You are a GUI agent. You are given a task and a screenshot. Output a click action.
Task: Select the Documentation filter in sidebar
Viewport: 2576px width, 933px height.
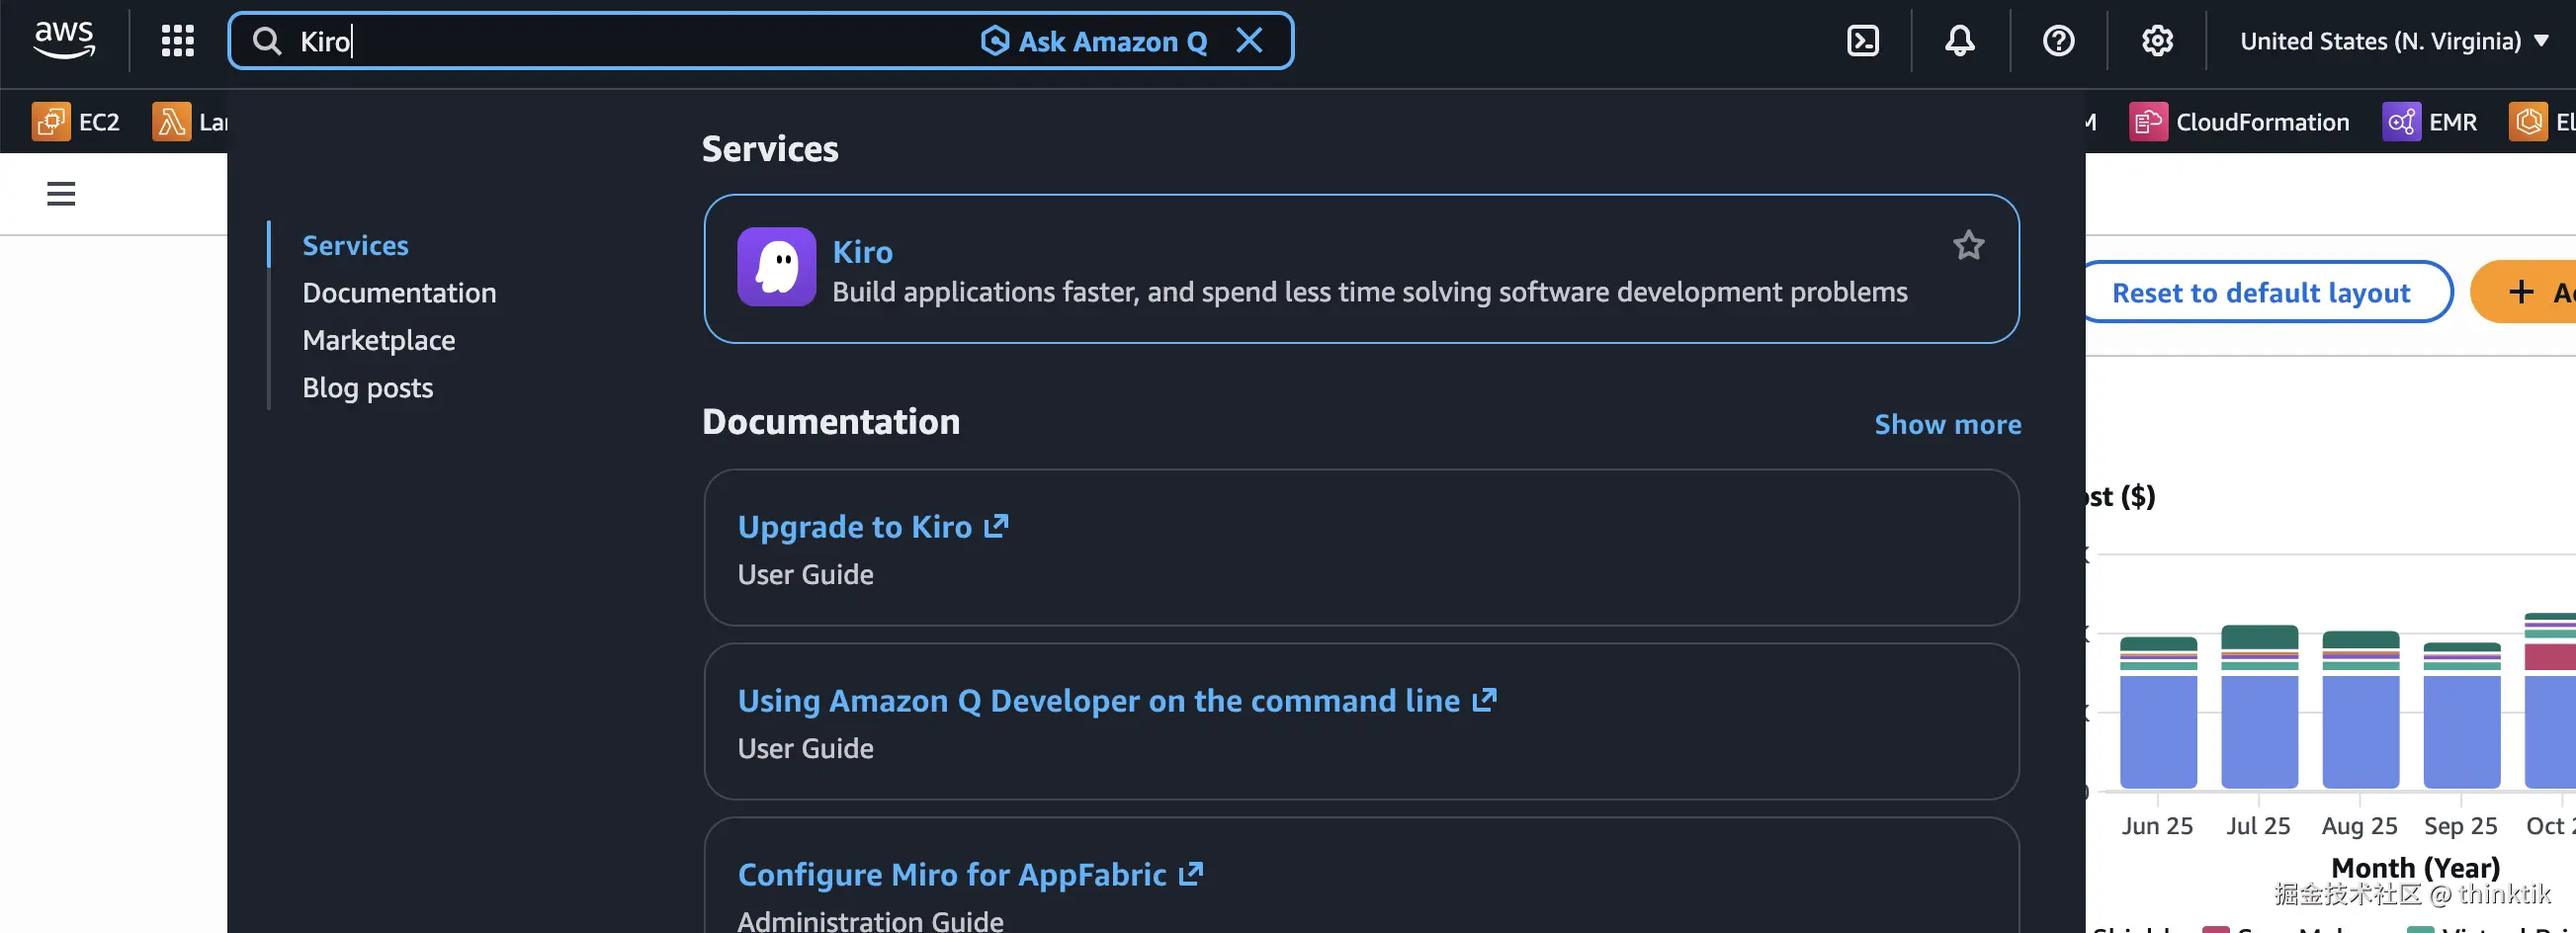pos(399,293)
